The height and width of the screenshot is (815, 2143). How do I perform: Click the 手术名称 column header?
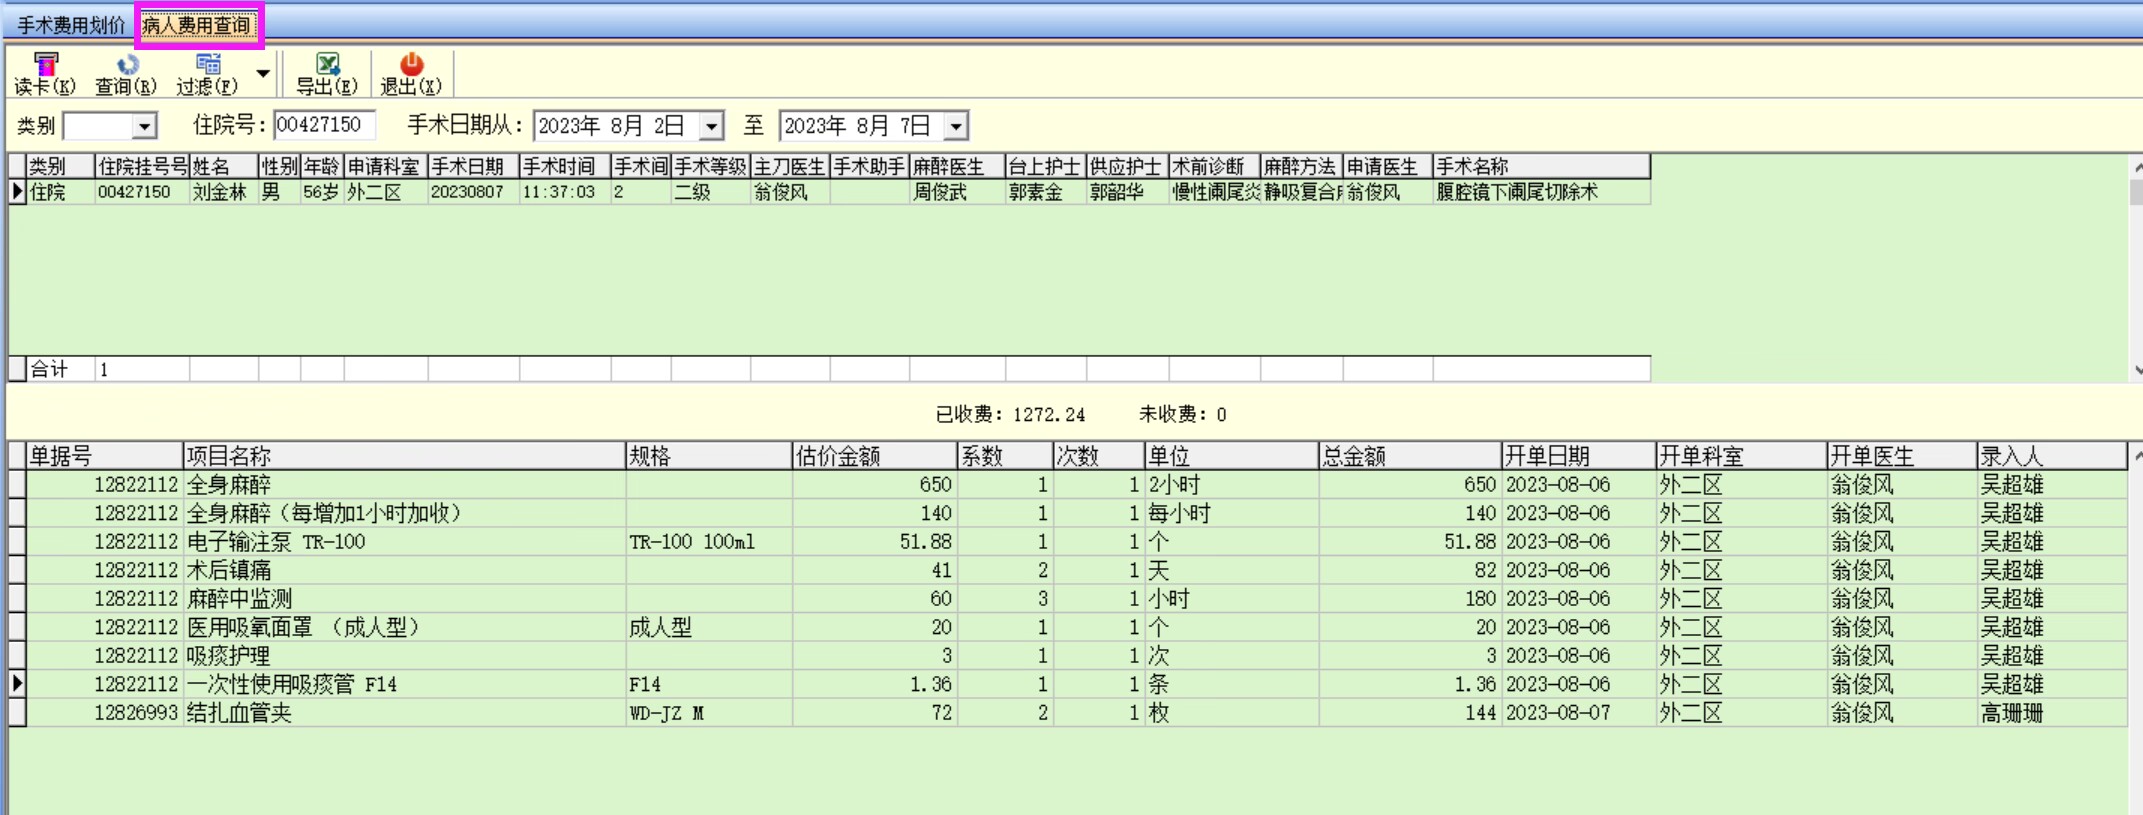[x=1541, y=166]
